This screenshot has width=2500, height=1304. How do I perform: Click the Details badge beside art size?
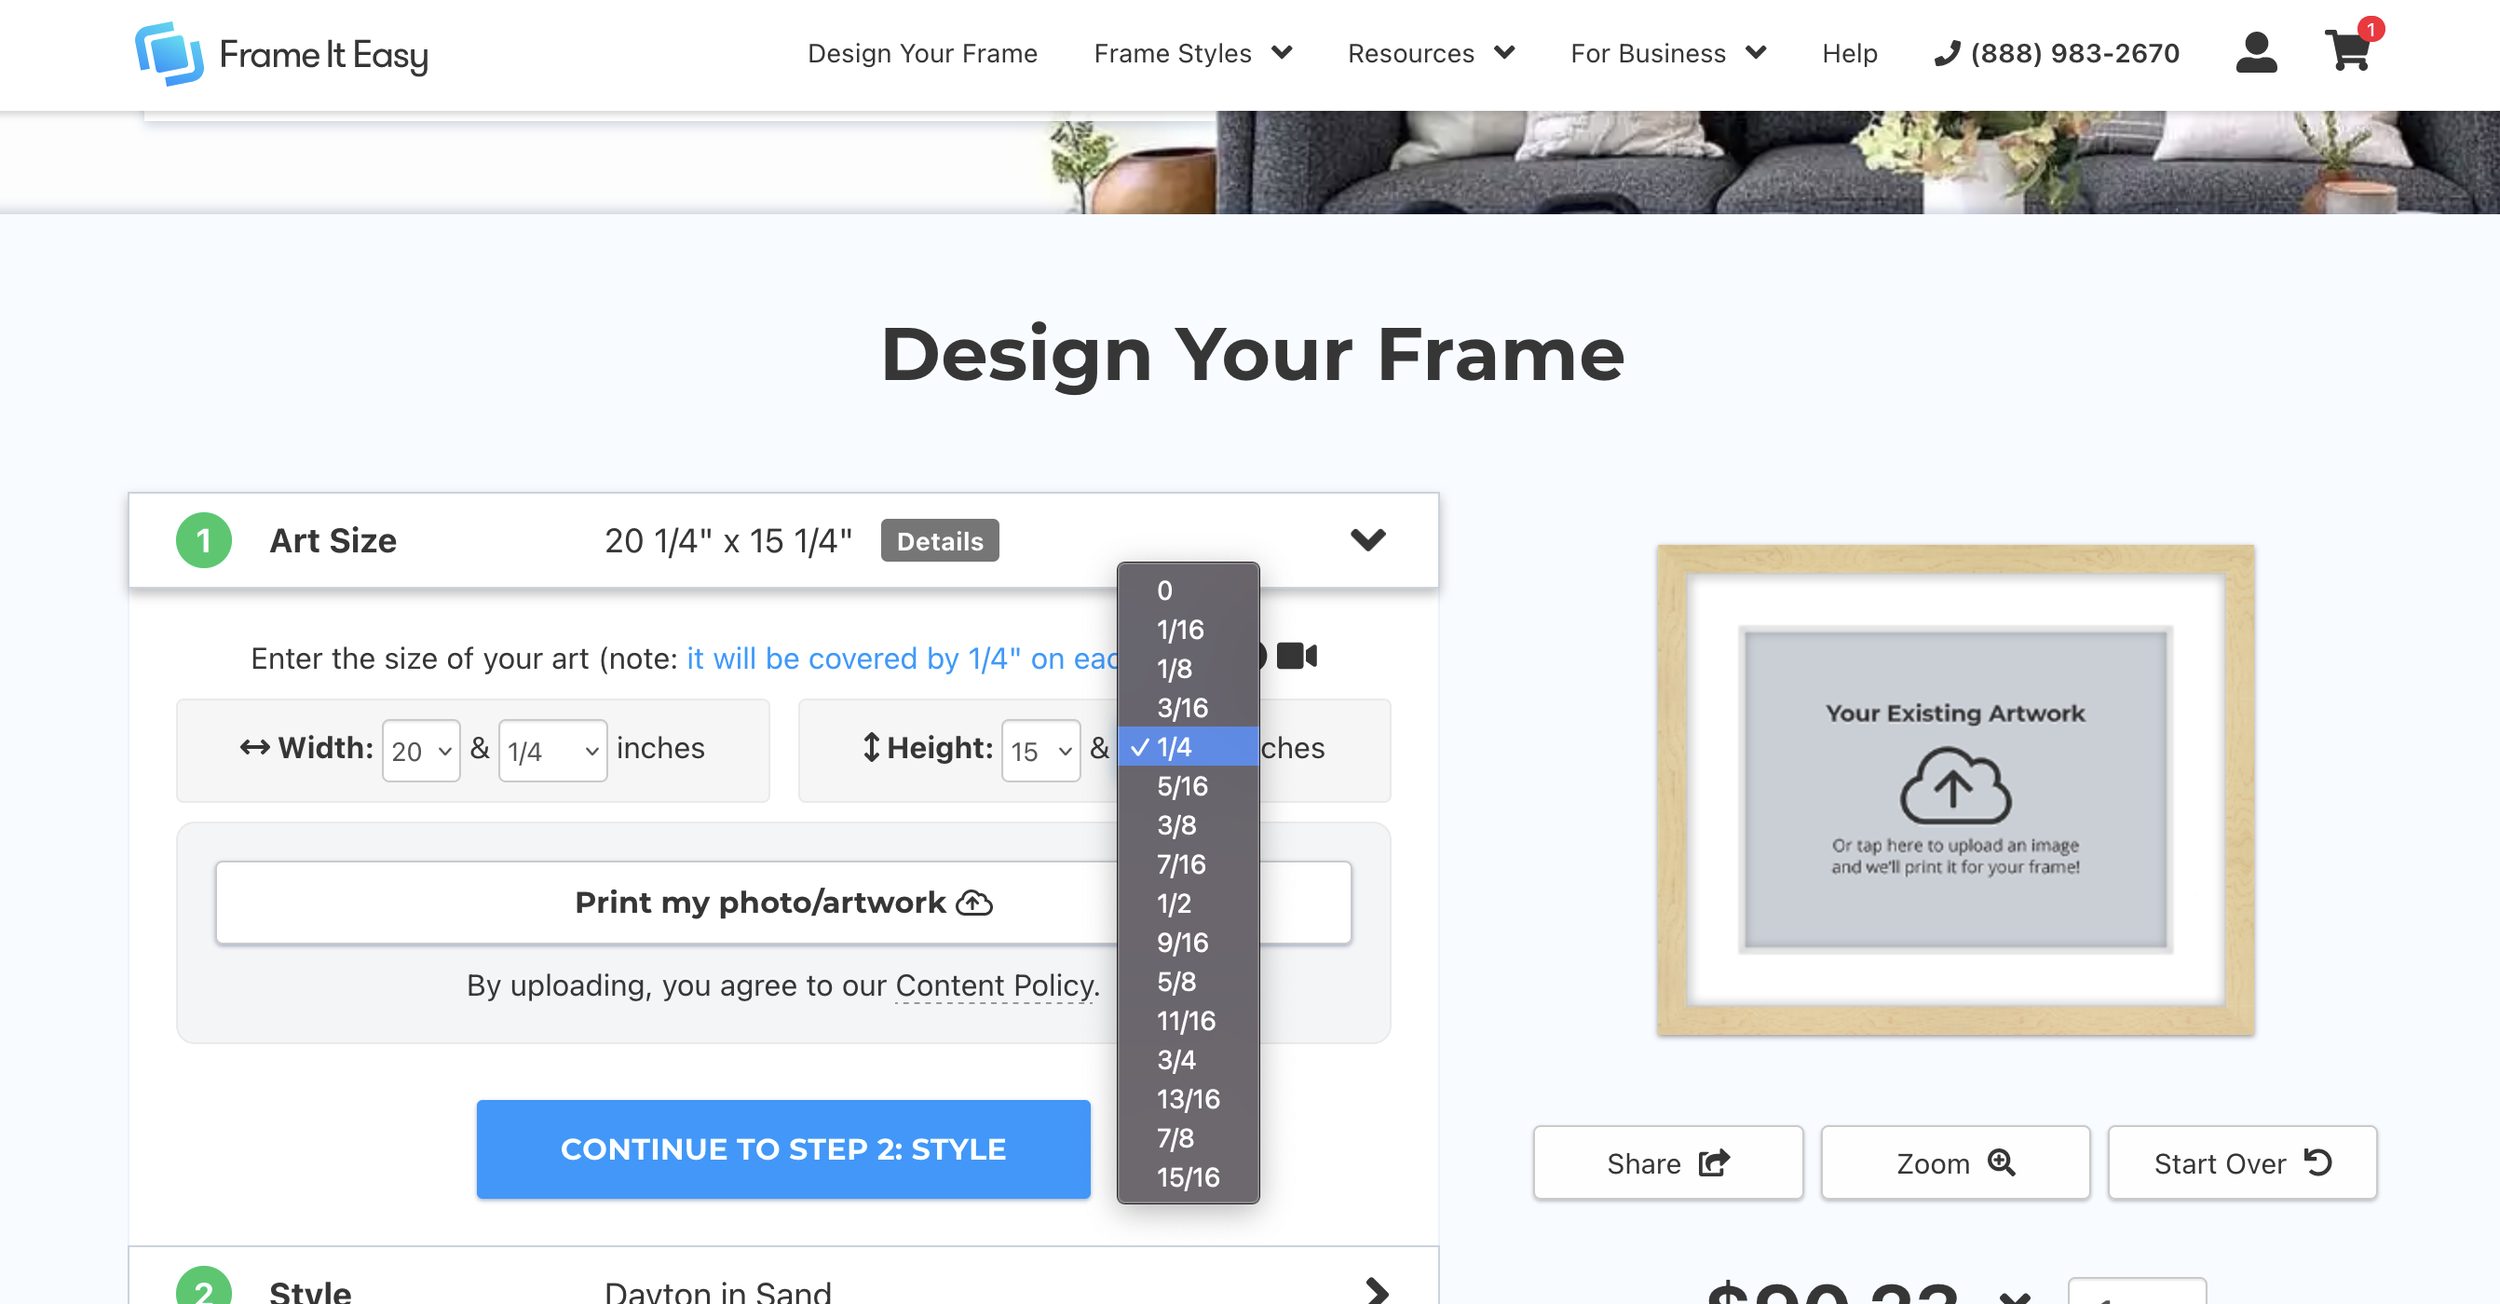pos(939,541)
